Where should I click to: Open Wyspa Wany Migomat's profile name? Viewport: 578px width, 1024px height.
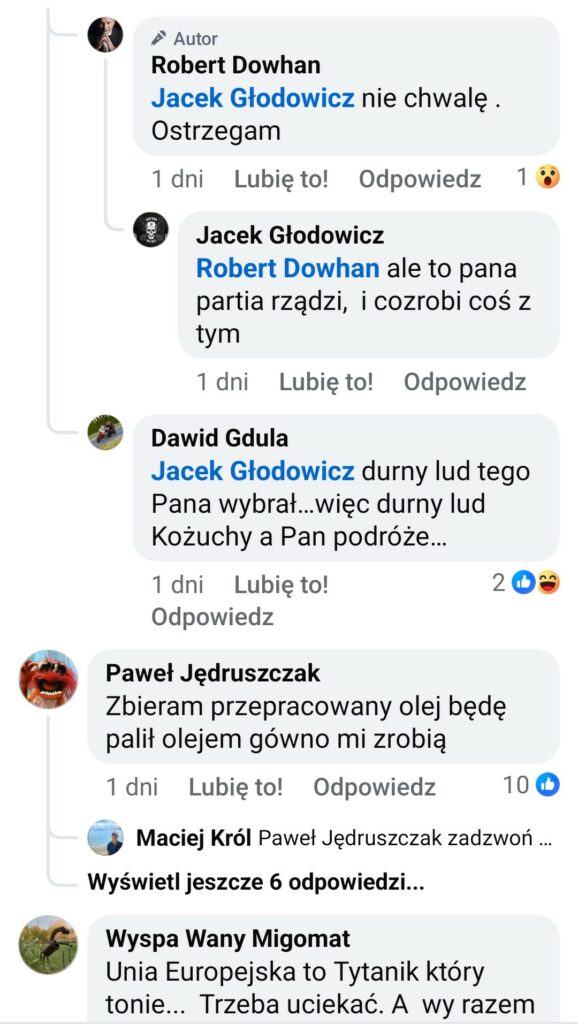pyautogui.click(x=228, y=938)
